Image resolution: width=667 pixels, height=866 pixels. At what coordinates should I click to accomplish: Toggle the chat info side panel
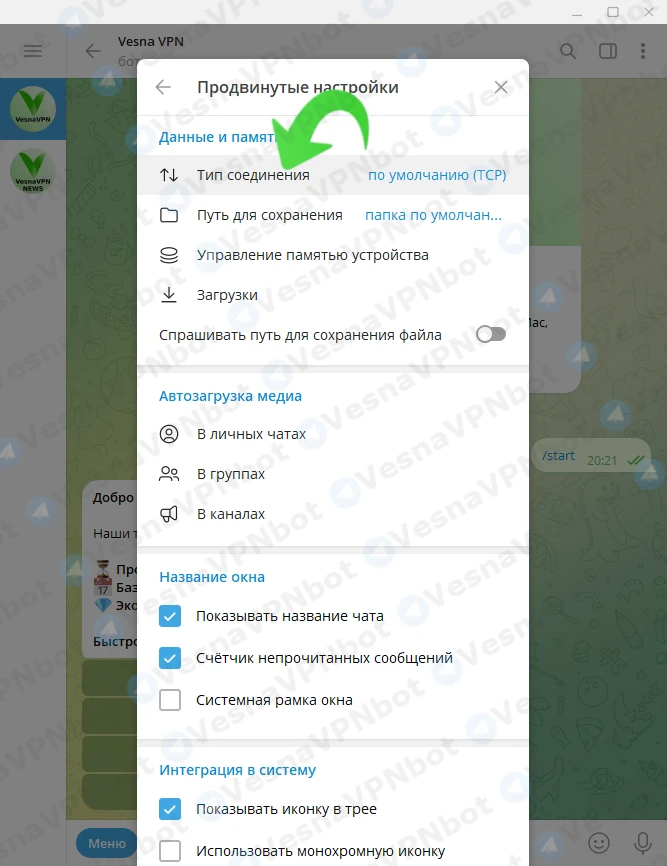click(x=608, y=51)
